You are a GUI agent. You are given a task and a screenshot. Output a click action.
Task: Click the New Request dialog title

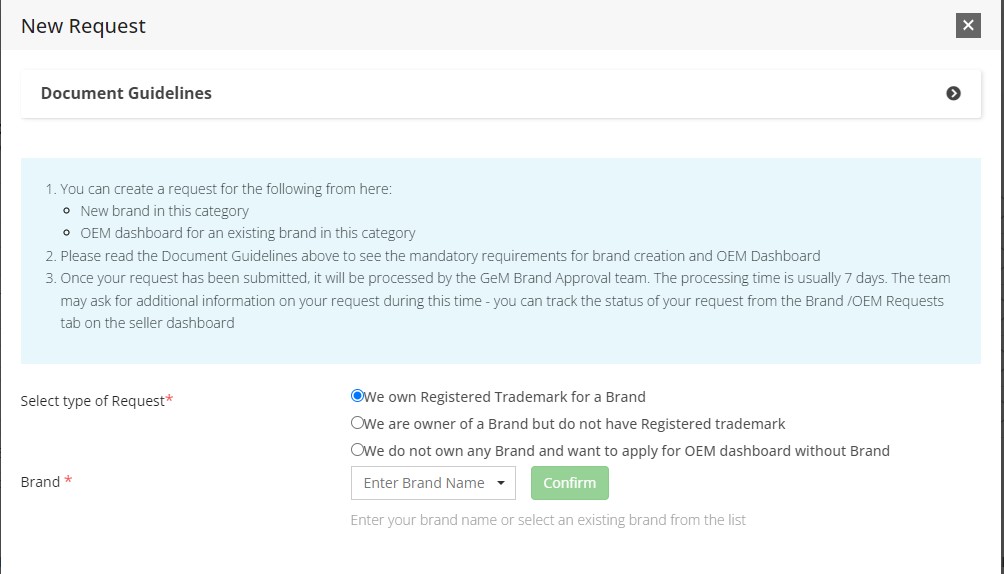point(83,26)
